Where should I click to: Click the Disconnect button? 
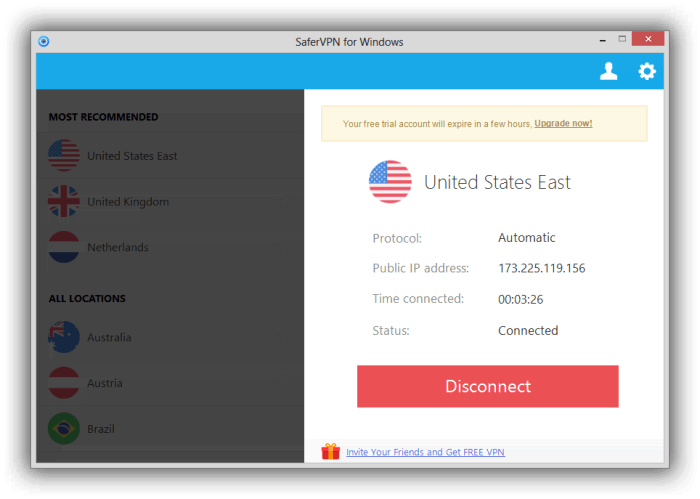click(x=488, y=386)
